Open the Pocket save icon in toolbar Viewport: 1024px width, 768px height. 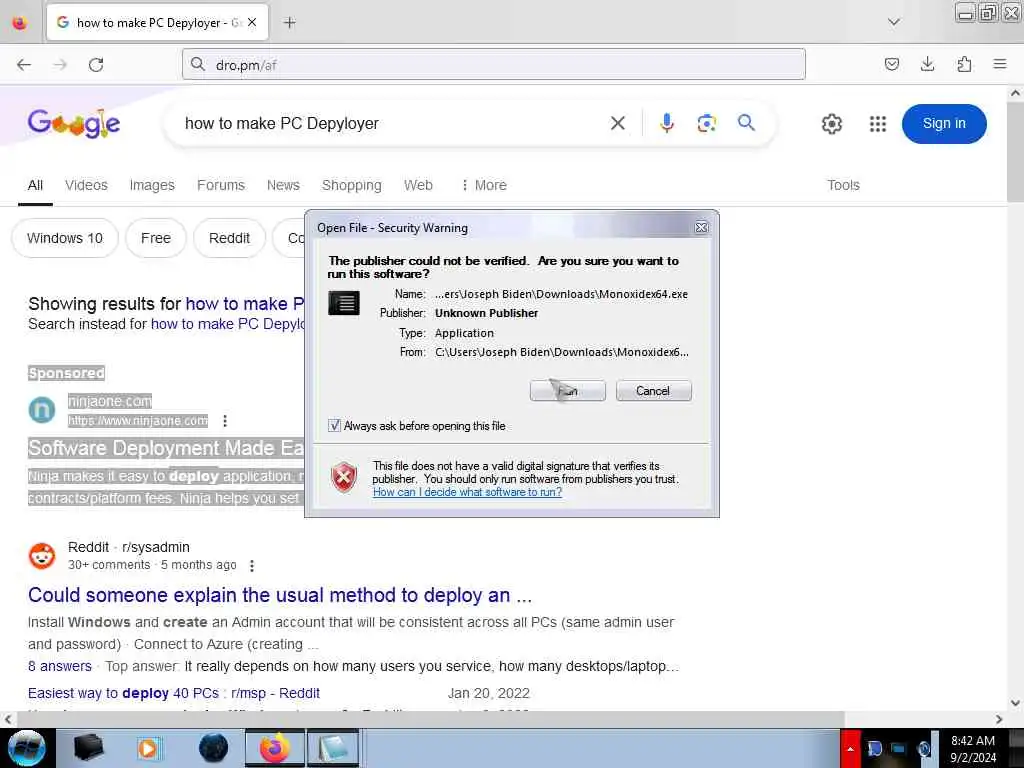[x=891, y=64]
